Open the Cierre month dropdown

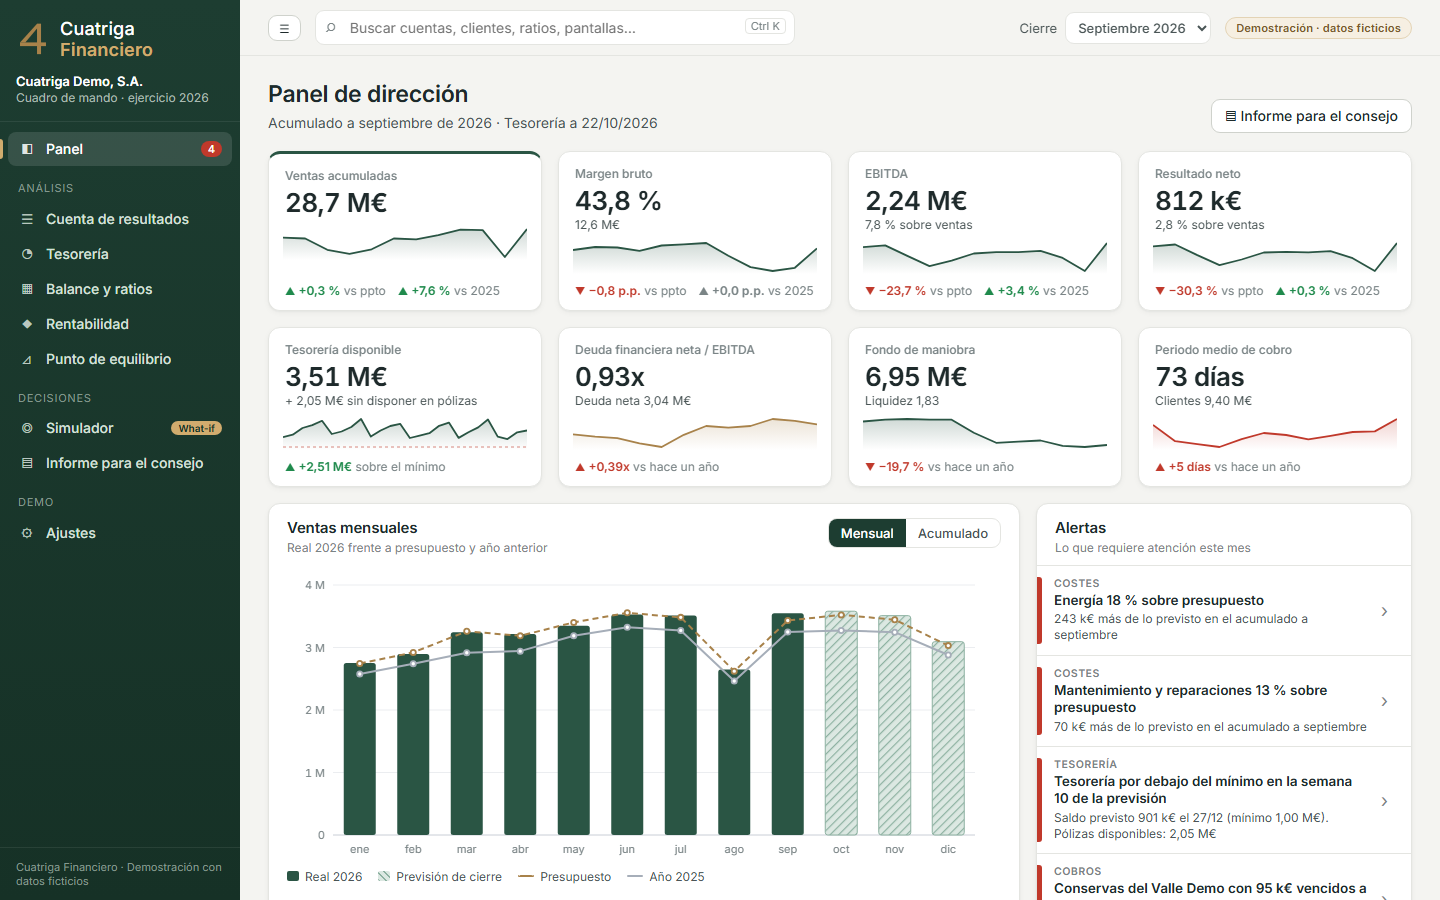[1137, 28]
